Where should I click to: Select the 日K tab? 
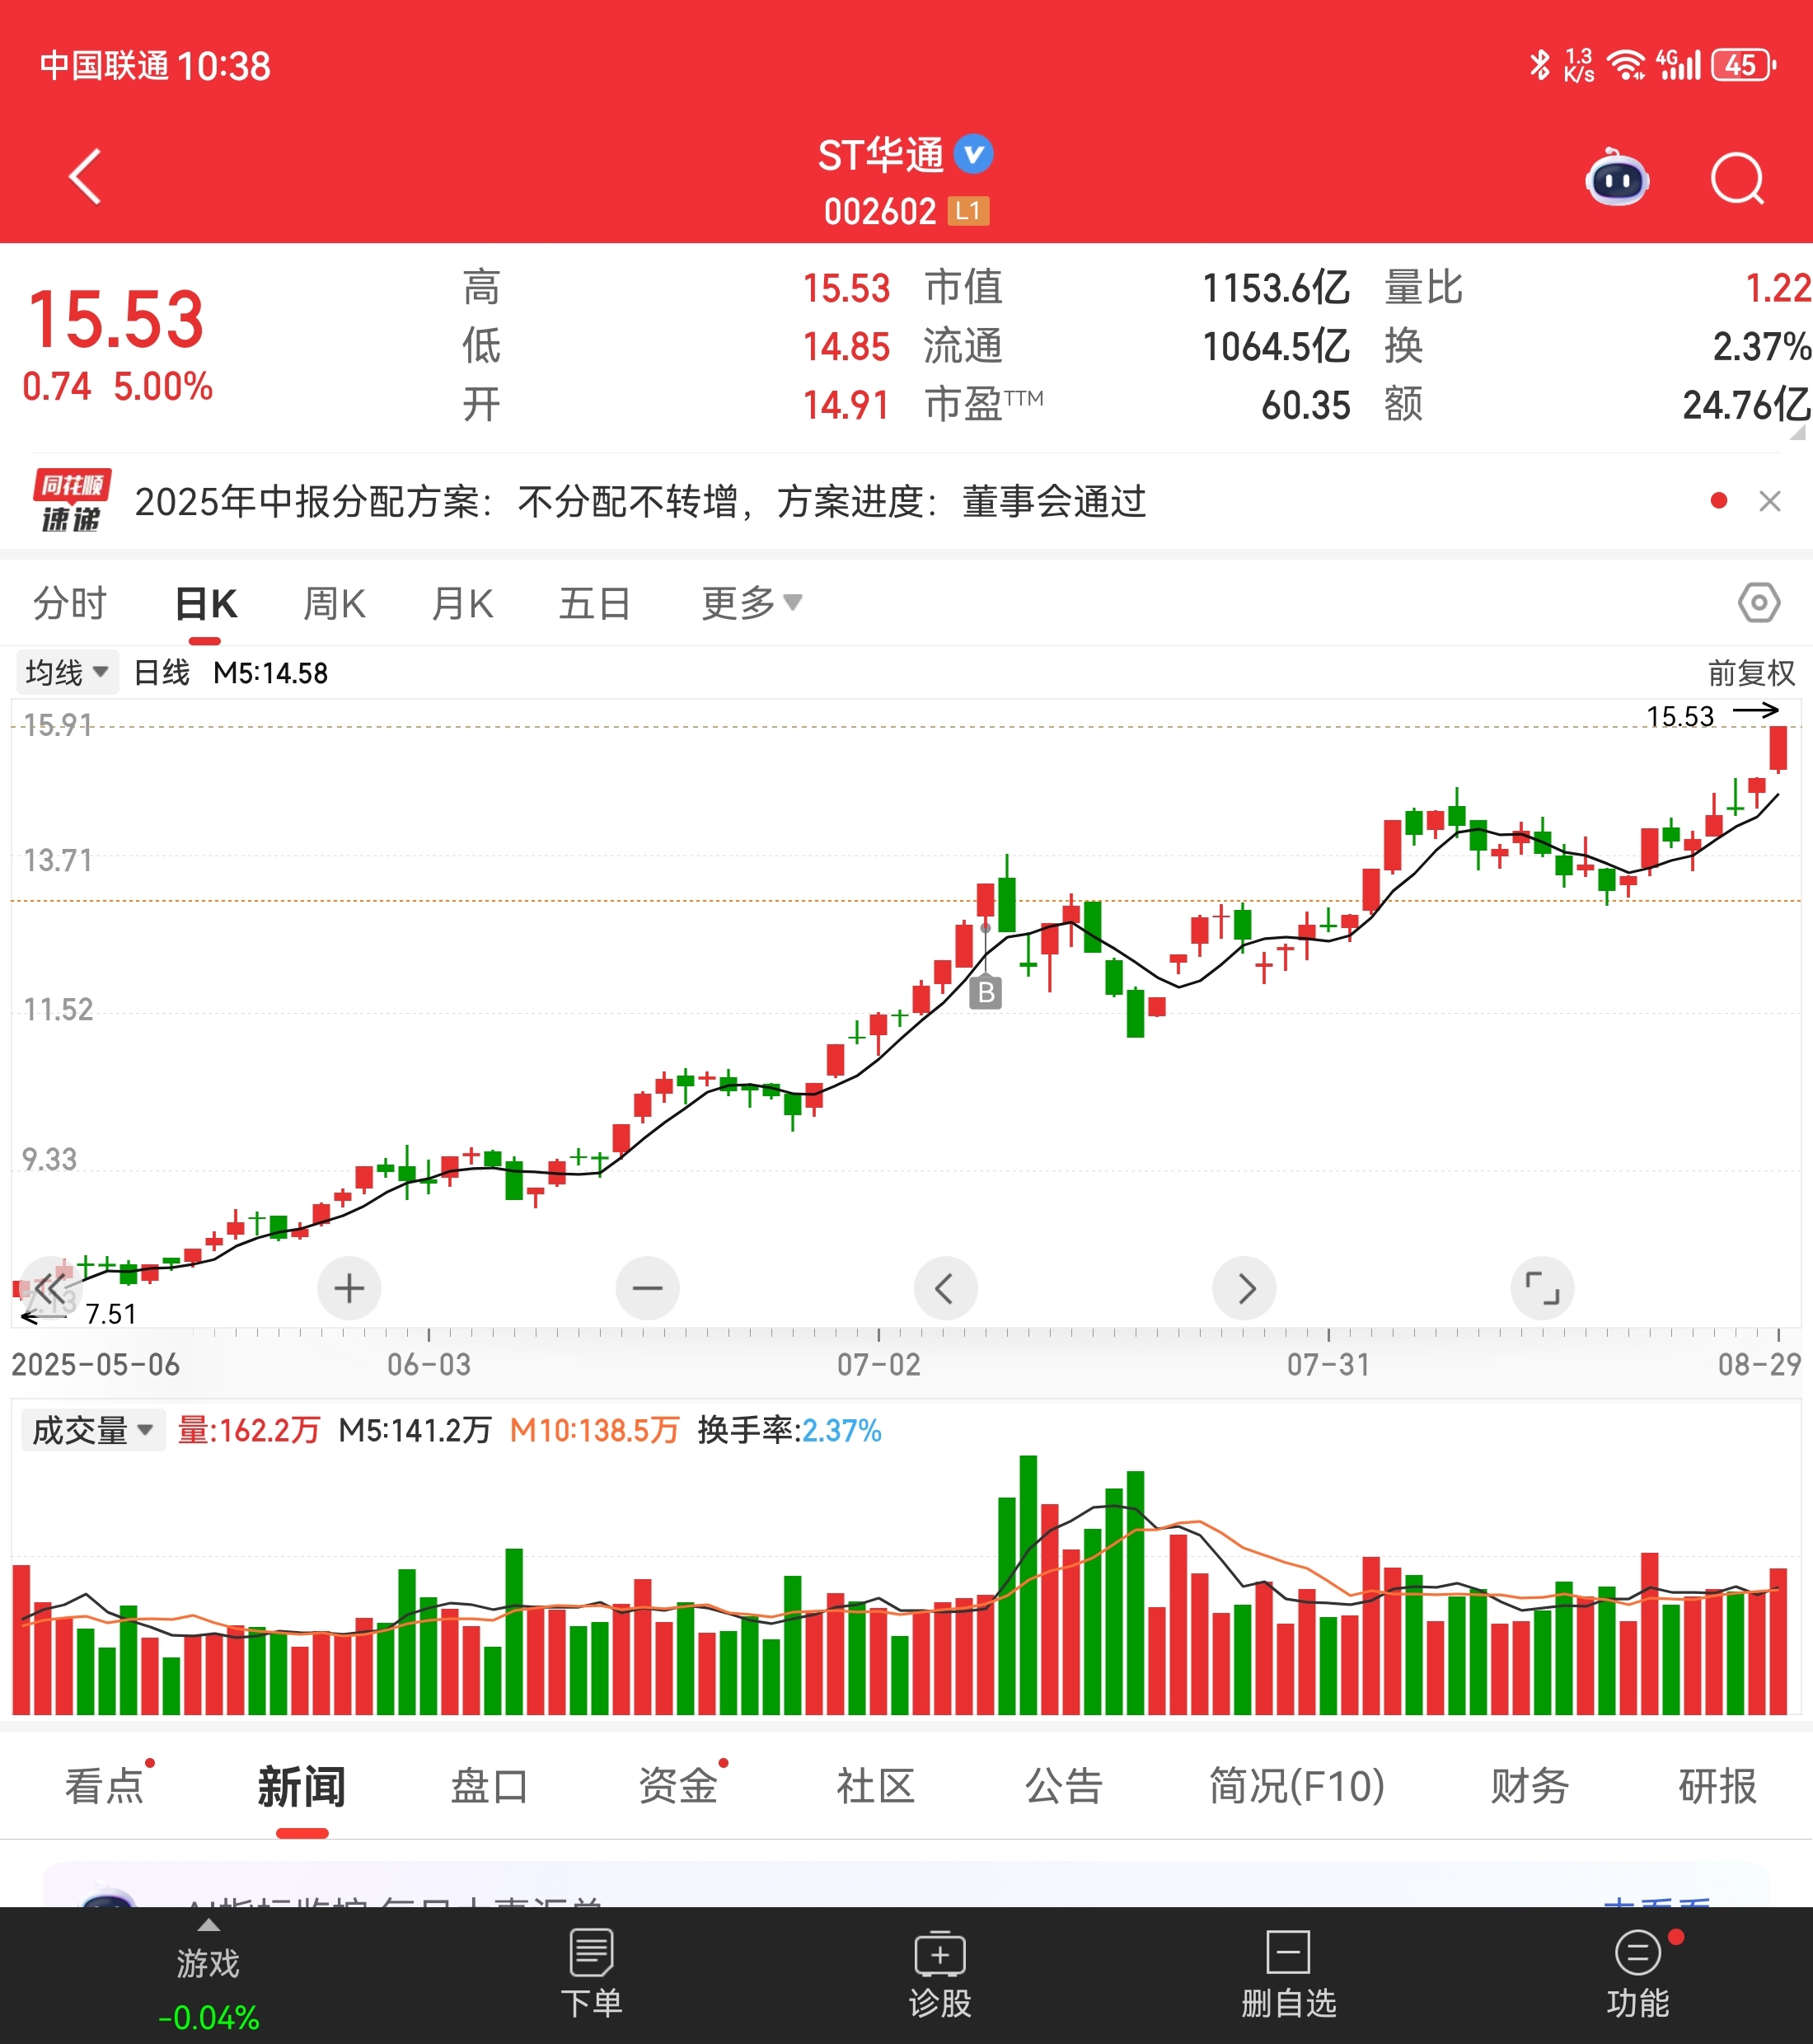(205, 603)
